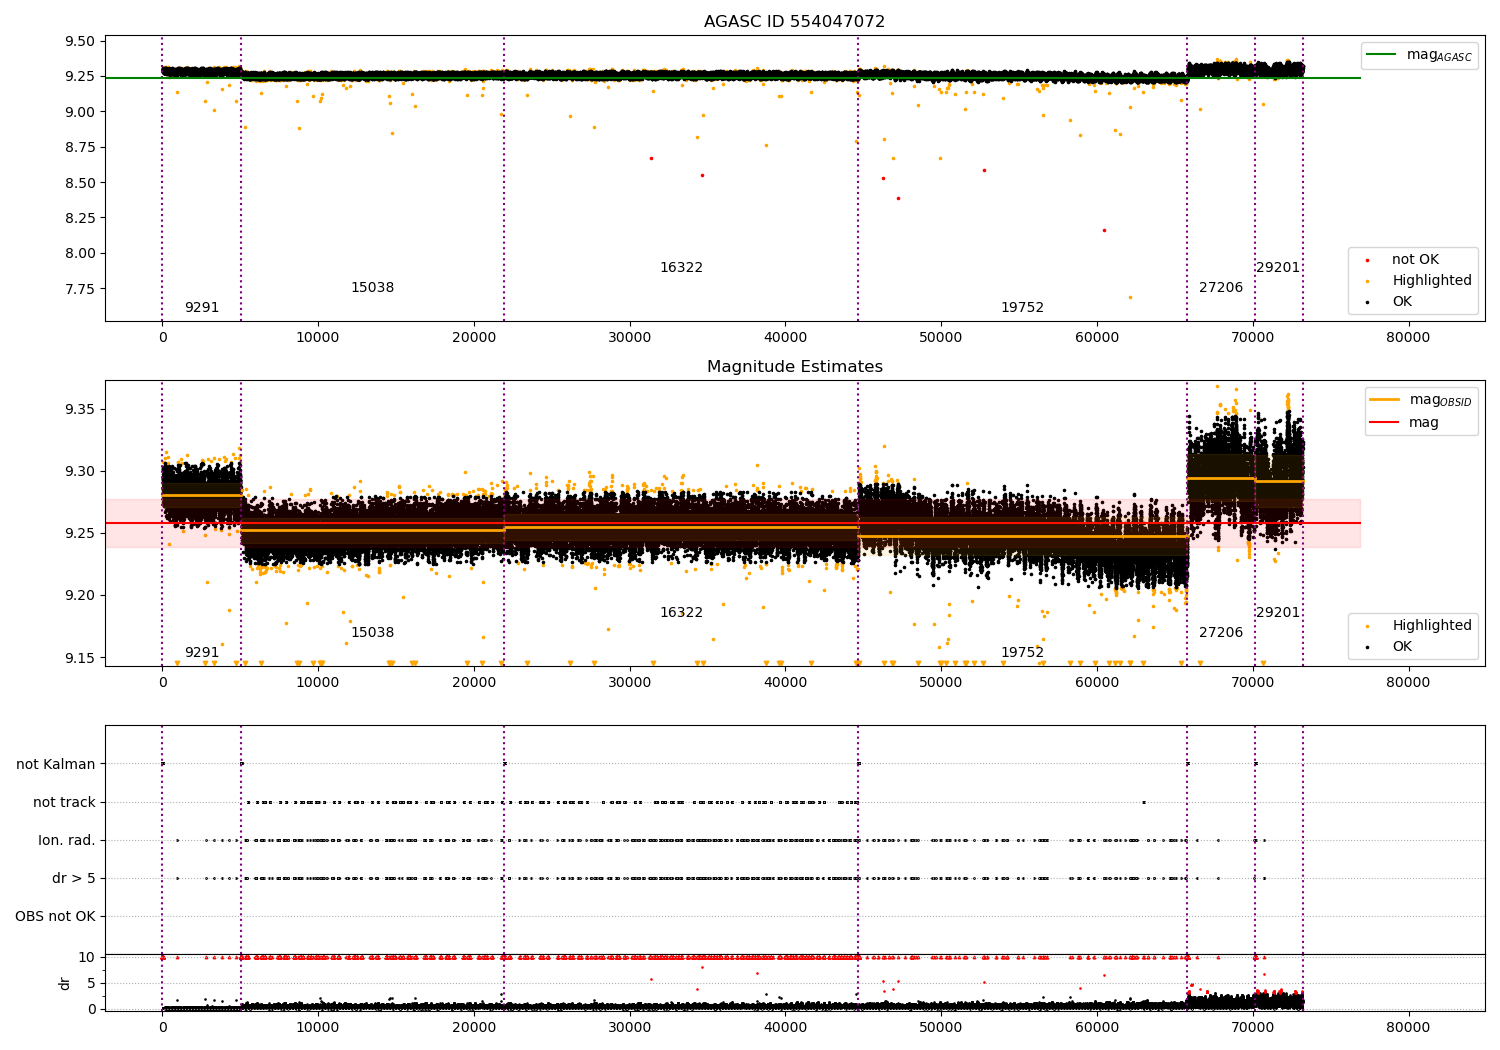Click x-tick 10000 in the bottom panel
The width and height of the screenshot is (1500, 1050).
coord(318,1028)
